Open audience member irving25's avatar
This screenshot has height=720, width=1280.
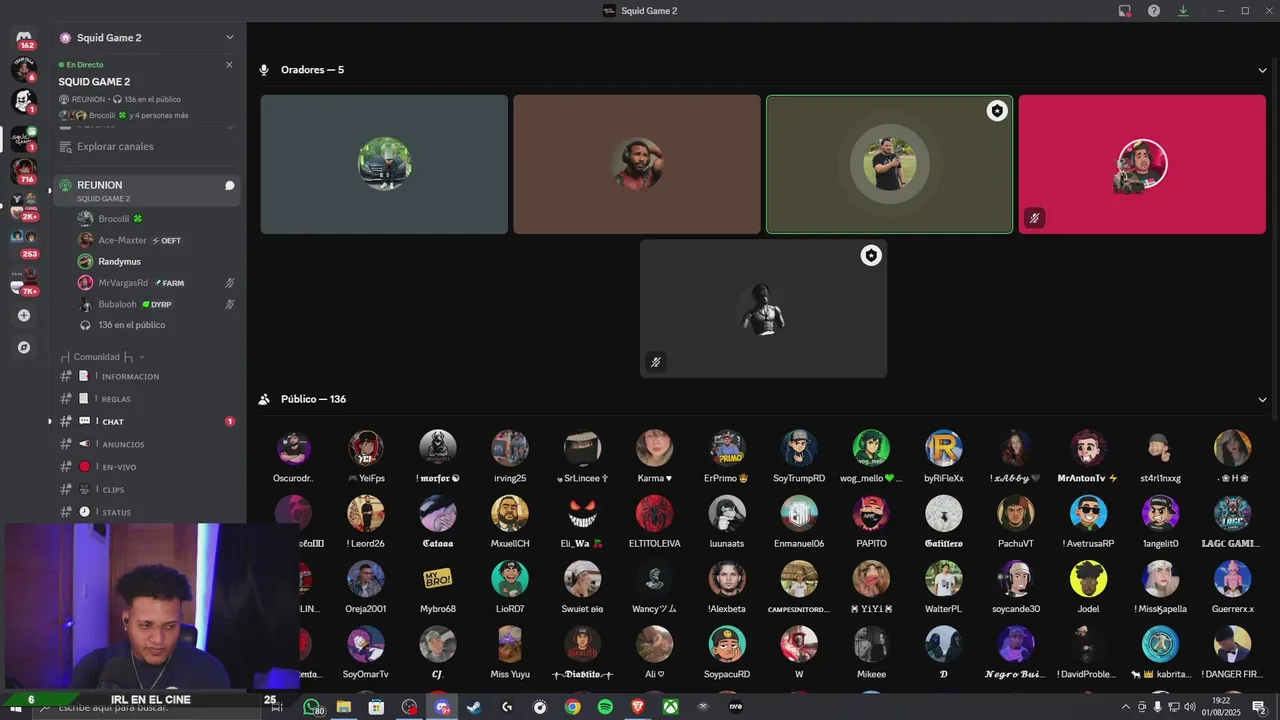pyautogui.click(x=510, y=448)
